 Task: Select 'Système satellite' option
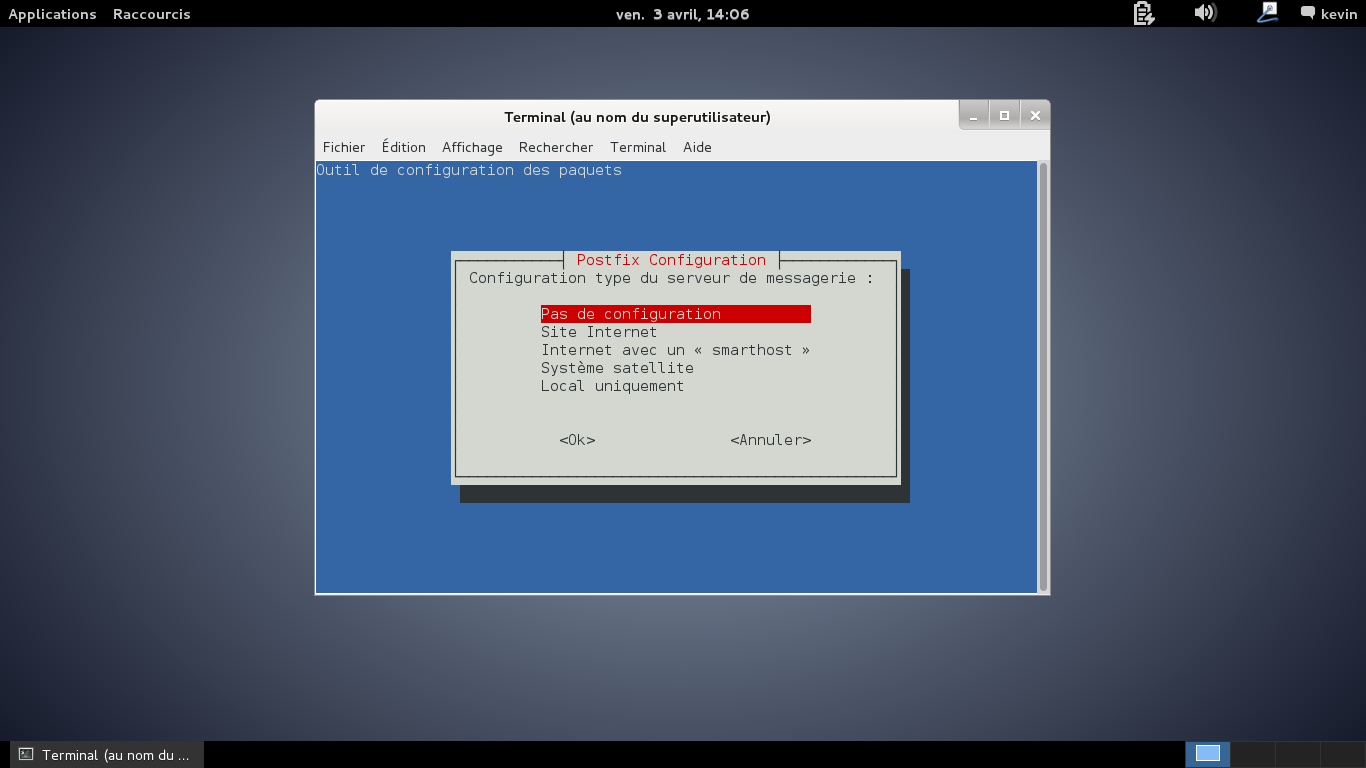(617, 368)
